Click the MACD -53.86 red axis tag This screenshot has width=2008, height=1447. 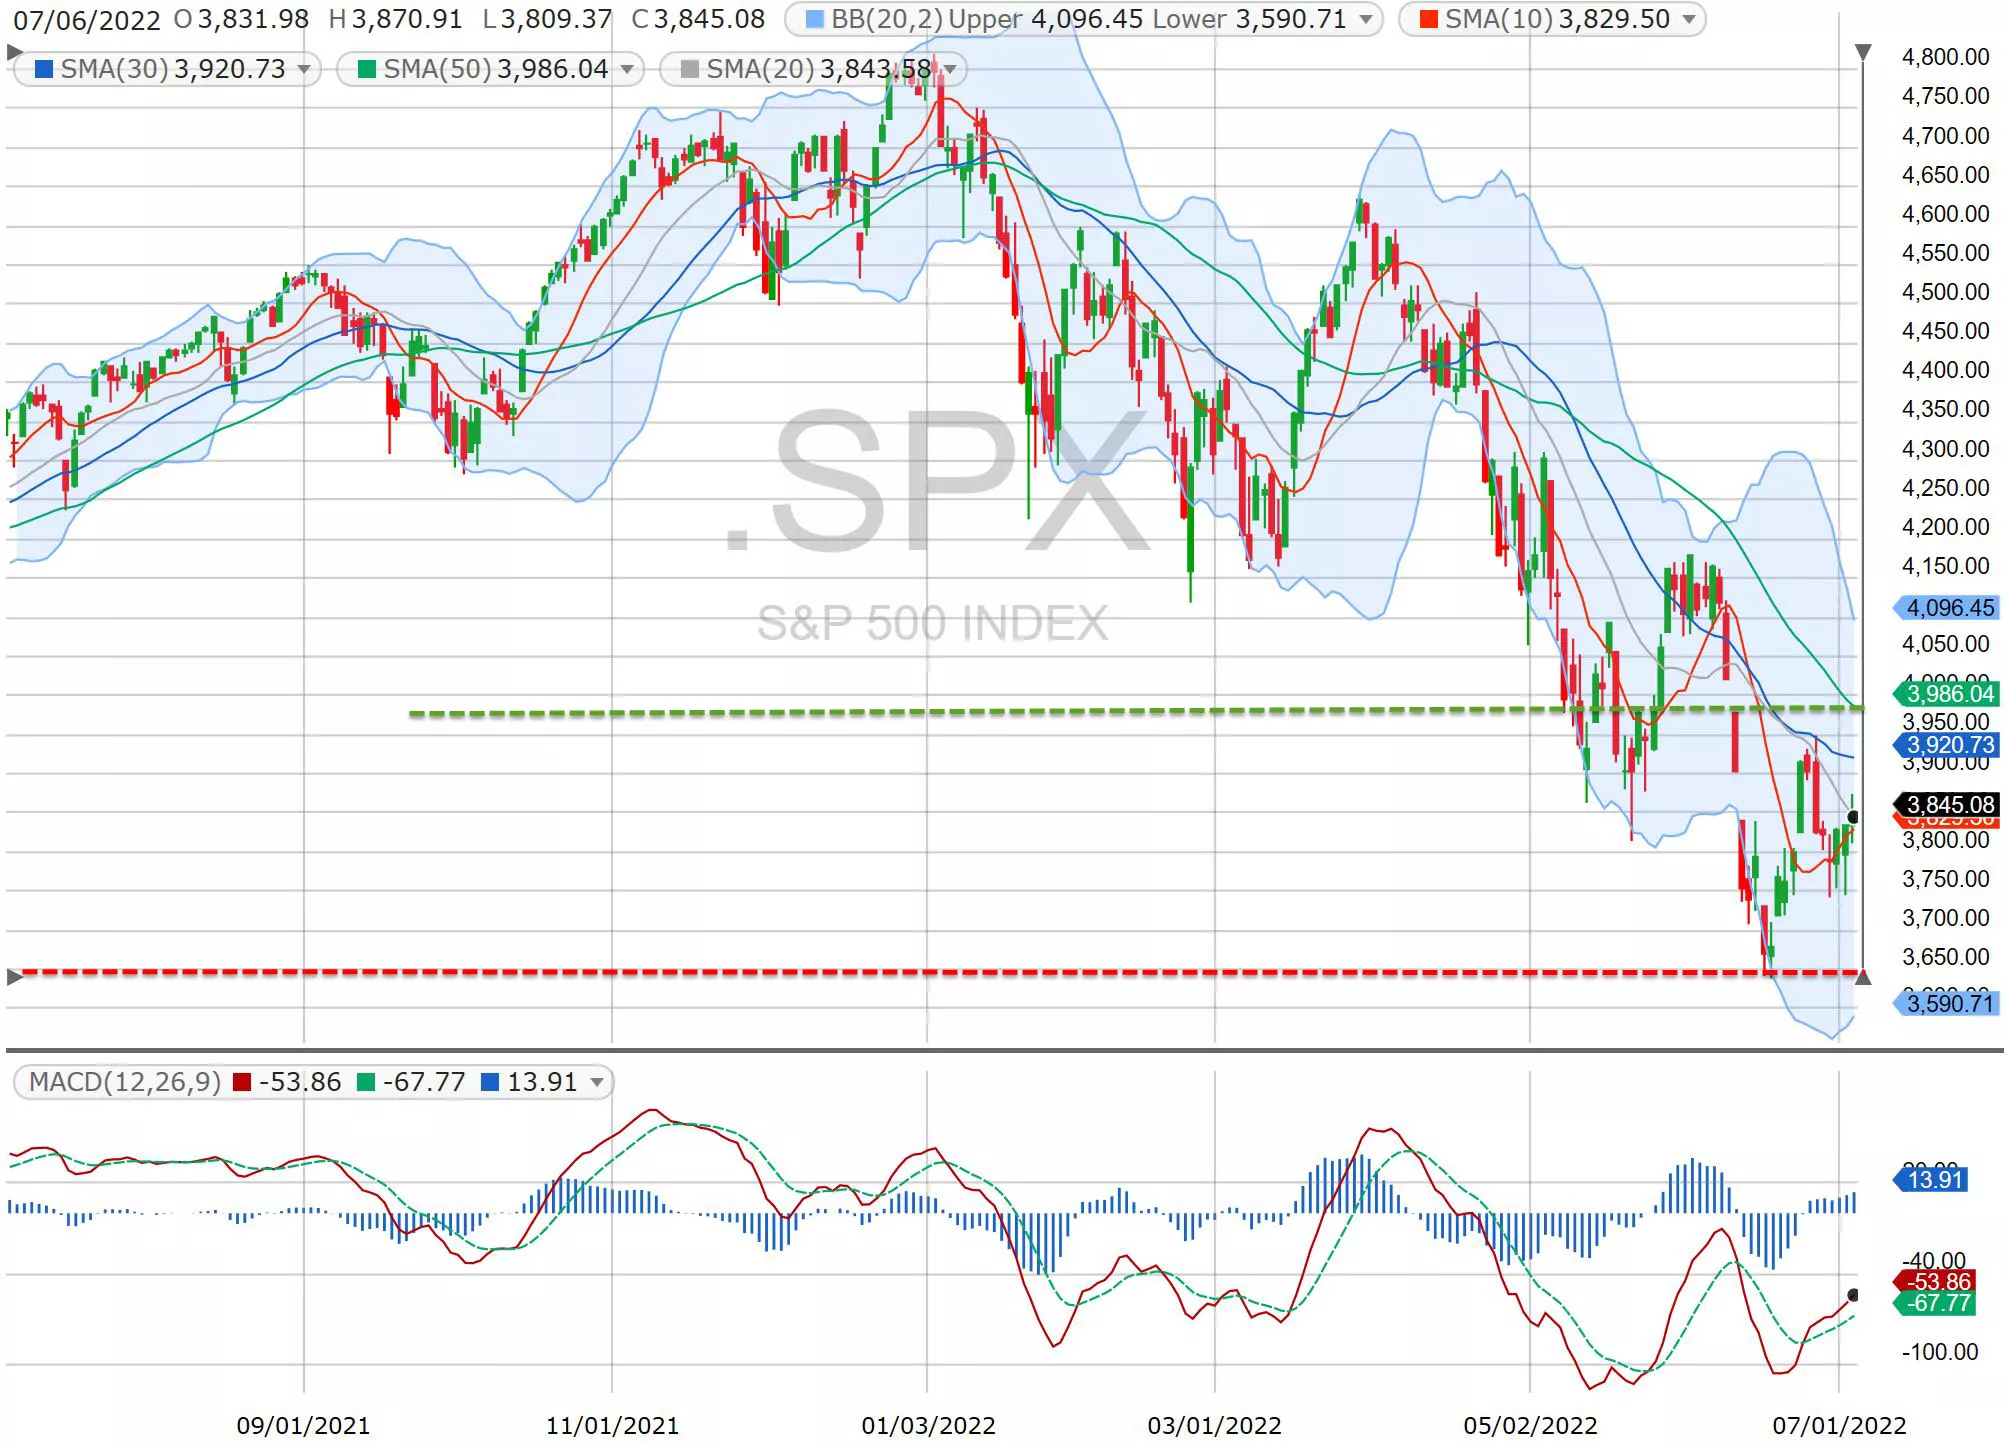point(1936,1281)
